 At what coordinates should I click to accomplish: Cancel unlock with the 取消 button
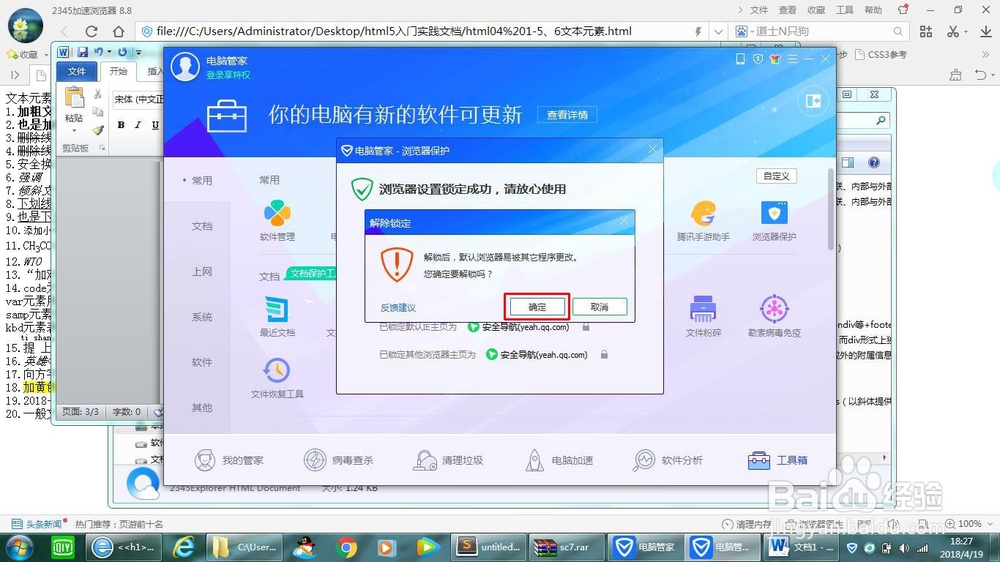(599, 307)
